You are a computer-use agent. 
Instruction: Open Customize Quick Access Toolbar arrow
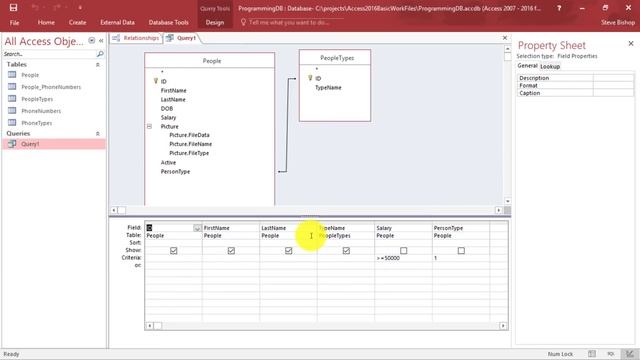[x=80, y=8]
